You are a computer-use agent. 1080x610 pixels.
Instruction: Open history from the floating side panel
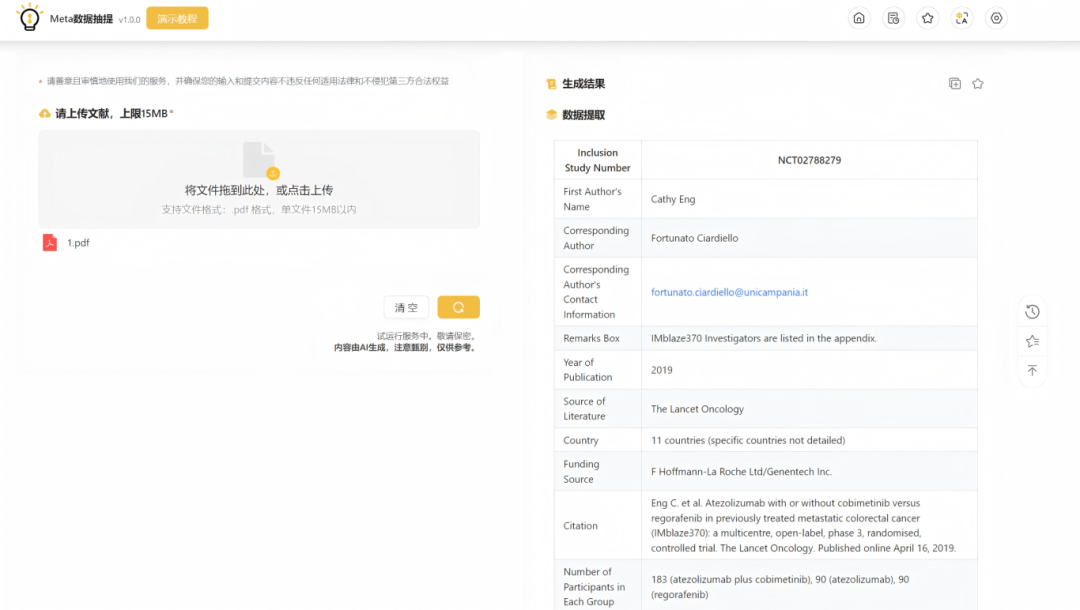tap(1033, 312)
